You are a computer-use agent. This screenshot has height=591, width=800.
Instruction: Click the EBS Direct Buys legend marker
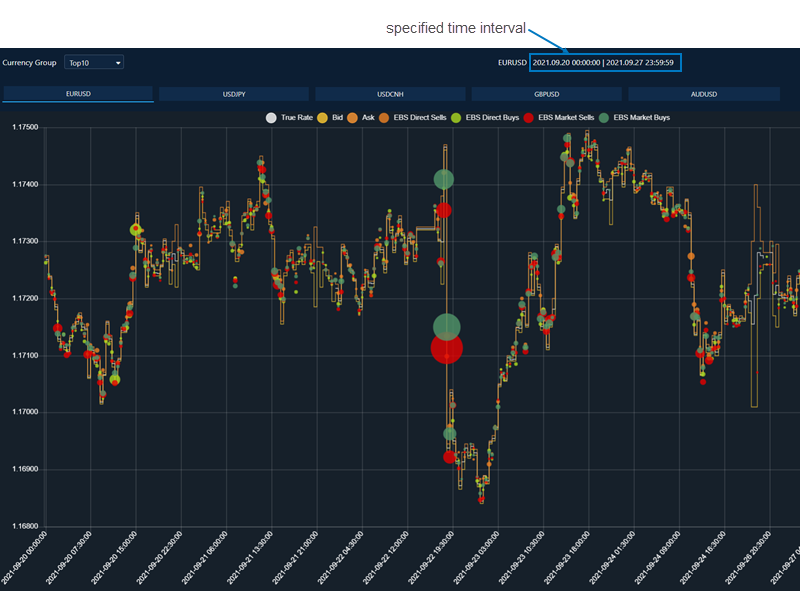coord(457,118)
